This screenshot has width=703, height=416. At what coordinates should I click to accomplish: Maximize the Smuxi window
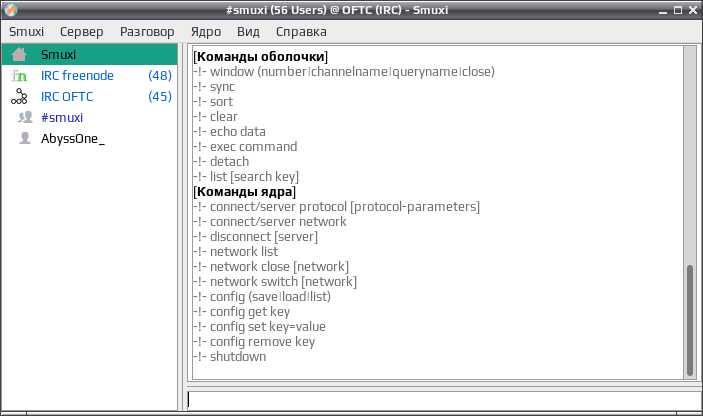[678, 10]
